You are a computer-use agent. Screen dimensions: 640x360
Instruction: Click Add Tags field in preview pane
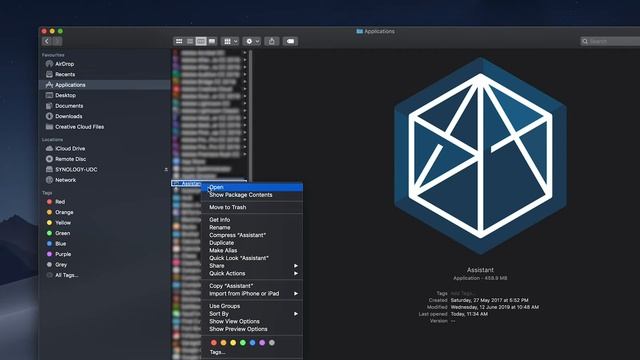click(x=462, y=293)
